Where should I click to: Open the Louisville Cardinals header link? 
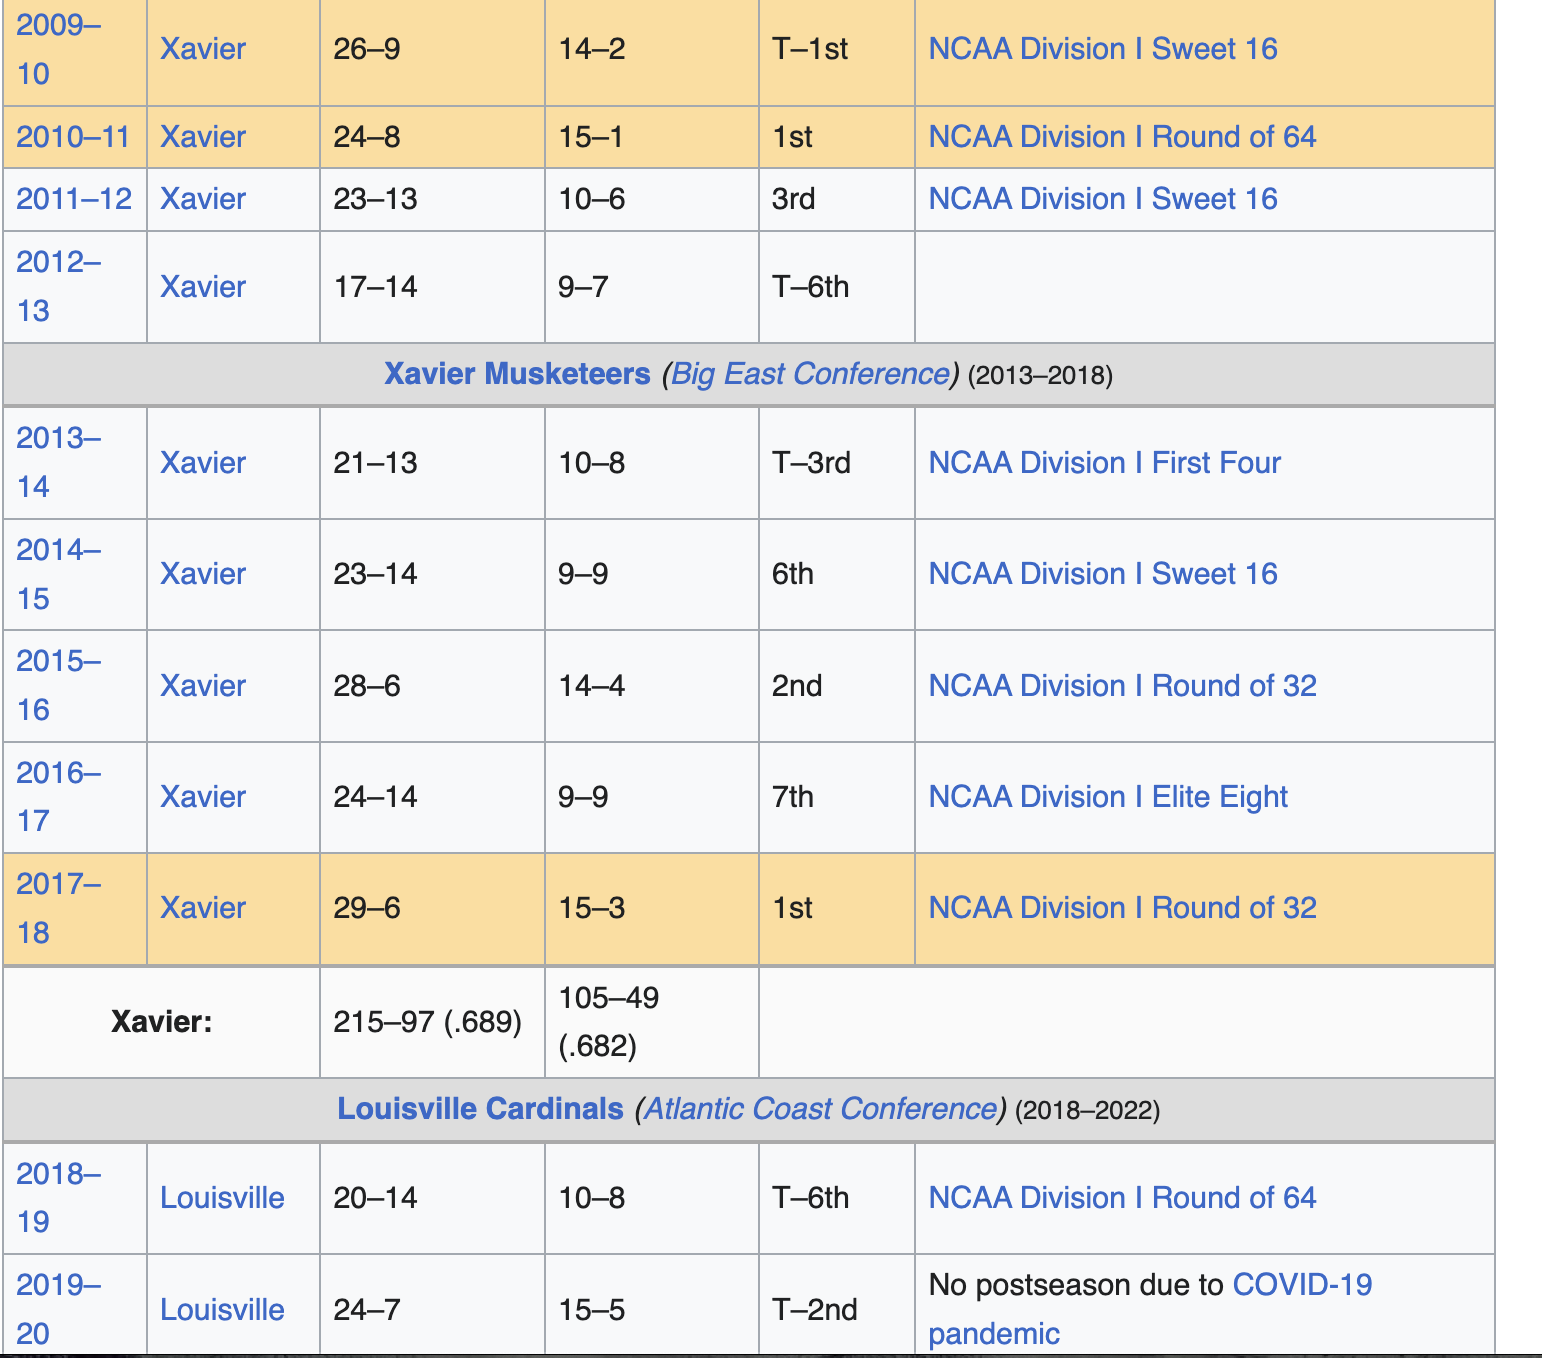click(480, 1109)
